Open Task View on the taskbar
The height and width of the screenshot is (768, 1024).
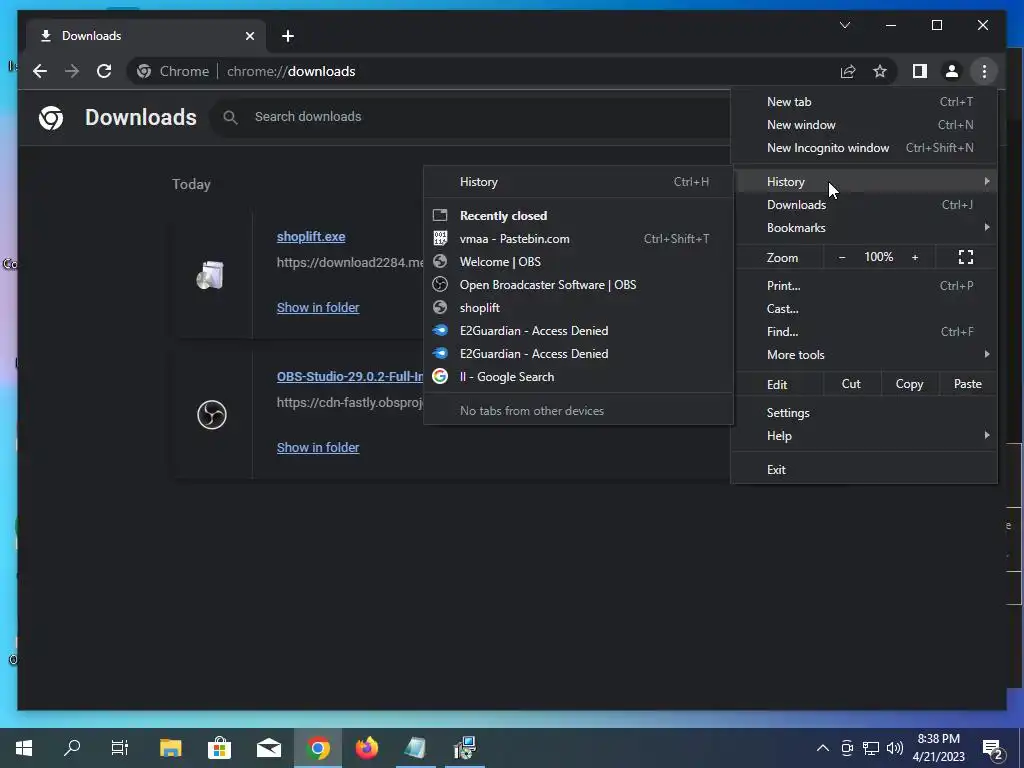(x=120, y=748)
